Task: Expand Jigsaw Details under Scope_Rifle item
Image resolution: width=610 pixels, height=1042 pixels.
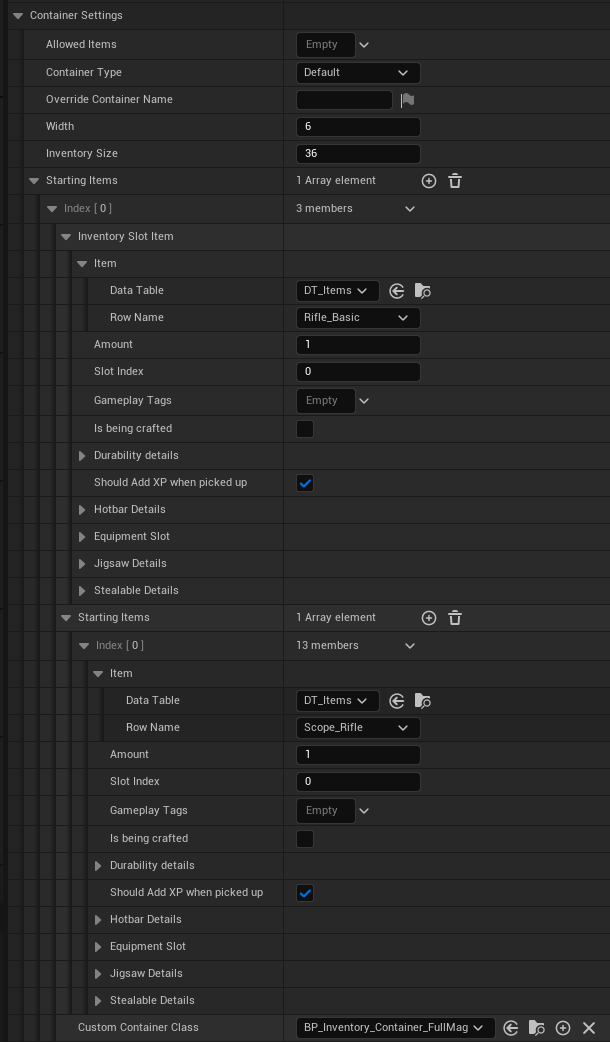Action: [x=98, y=974]
